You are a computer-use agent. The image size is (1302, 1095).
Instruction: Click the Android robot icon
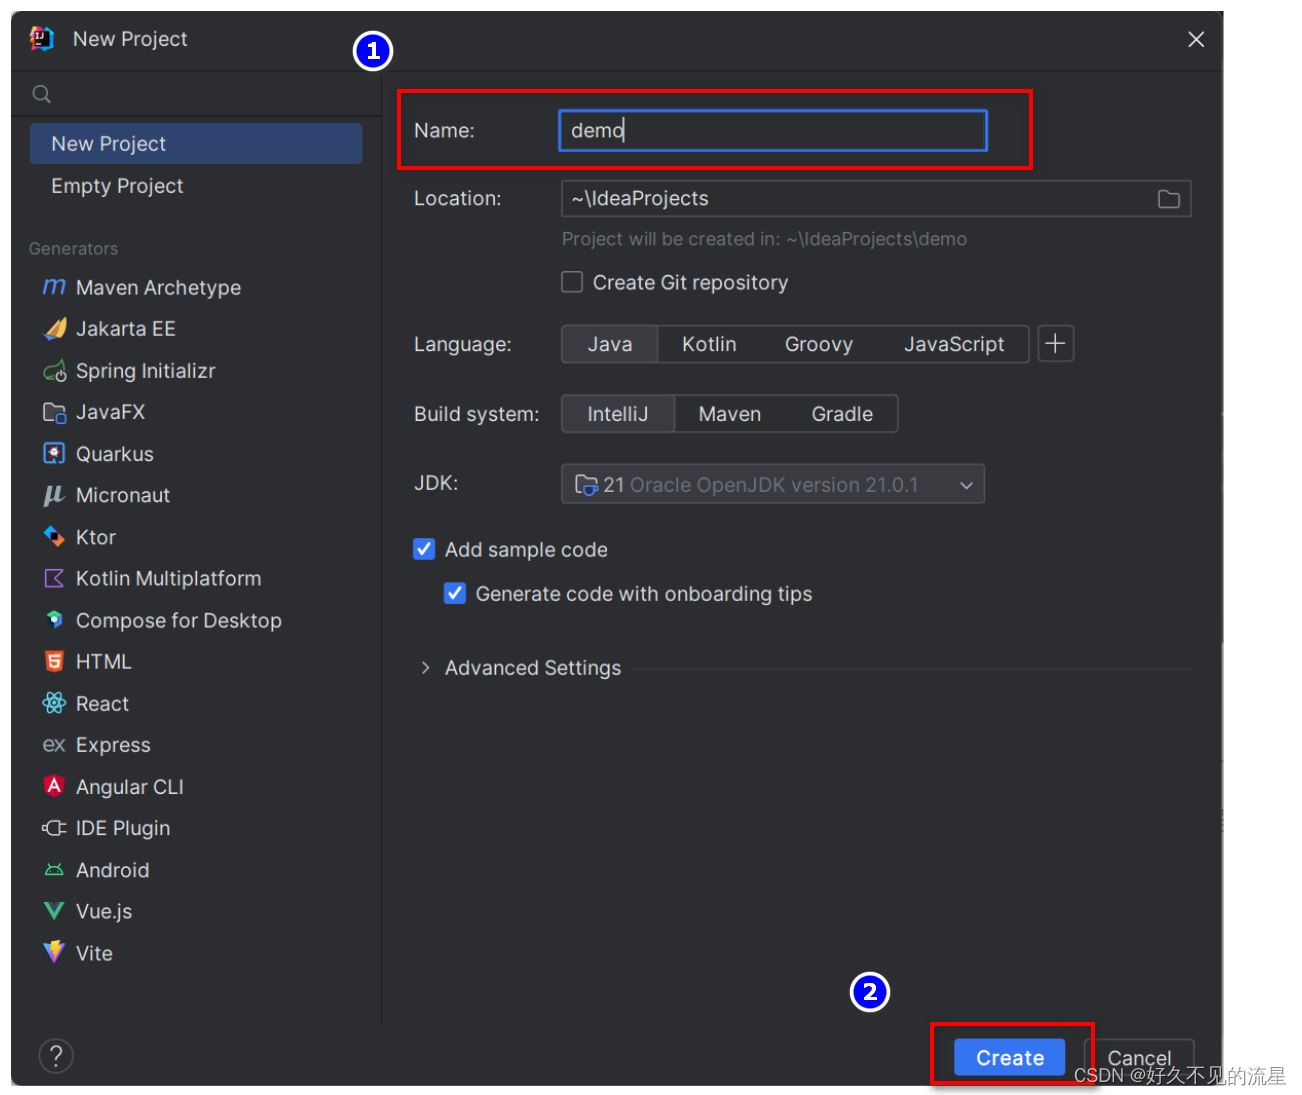coord(54,870)
